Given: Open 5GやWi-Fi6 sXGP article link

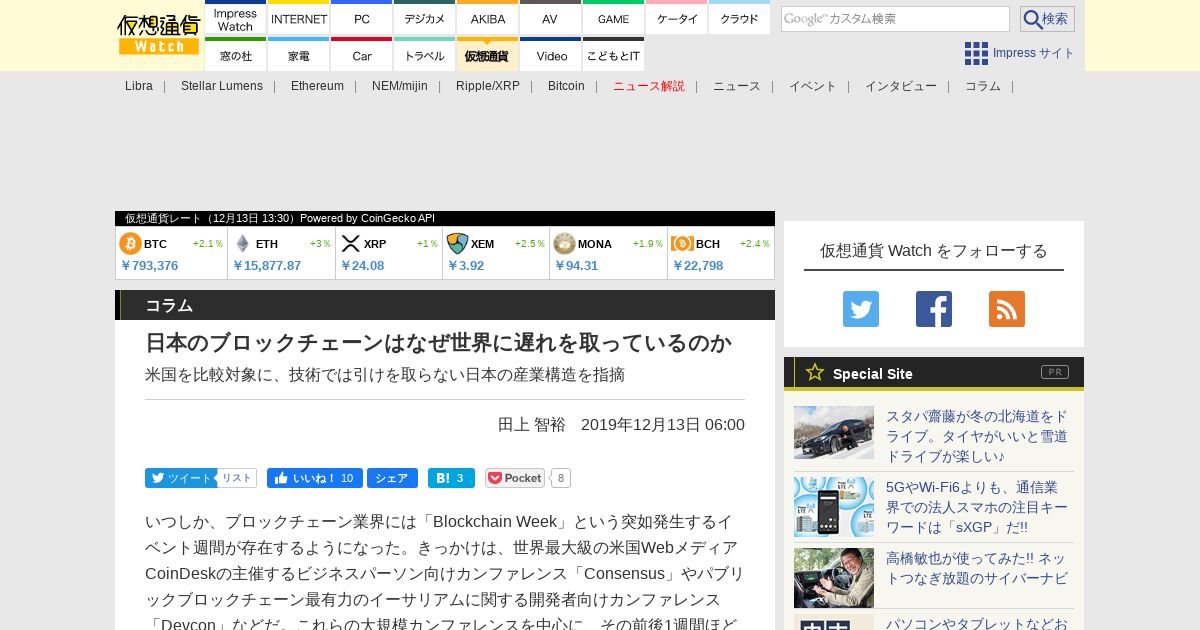Looking at the screenshot, I should coord(977,507).
